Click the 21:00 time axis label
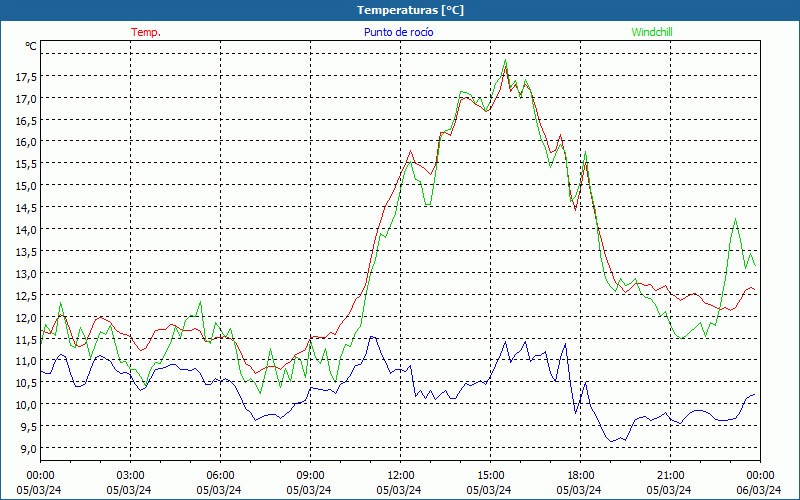The image size is (800, 500). pyautogui.click(x=670, y=475)
